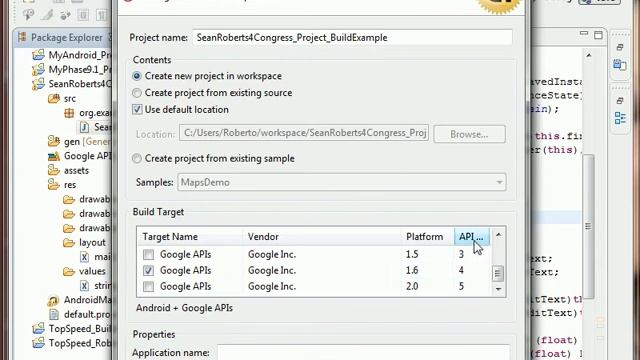Click the TopSpeed_Rob project icon

(x=38, y=343)
